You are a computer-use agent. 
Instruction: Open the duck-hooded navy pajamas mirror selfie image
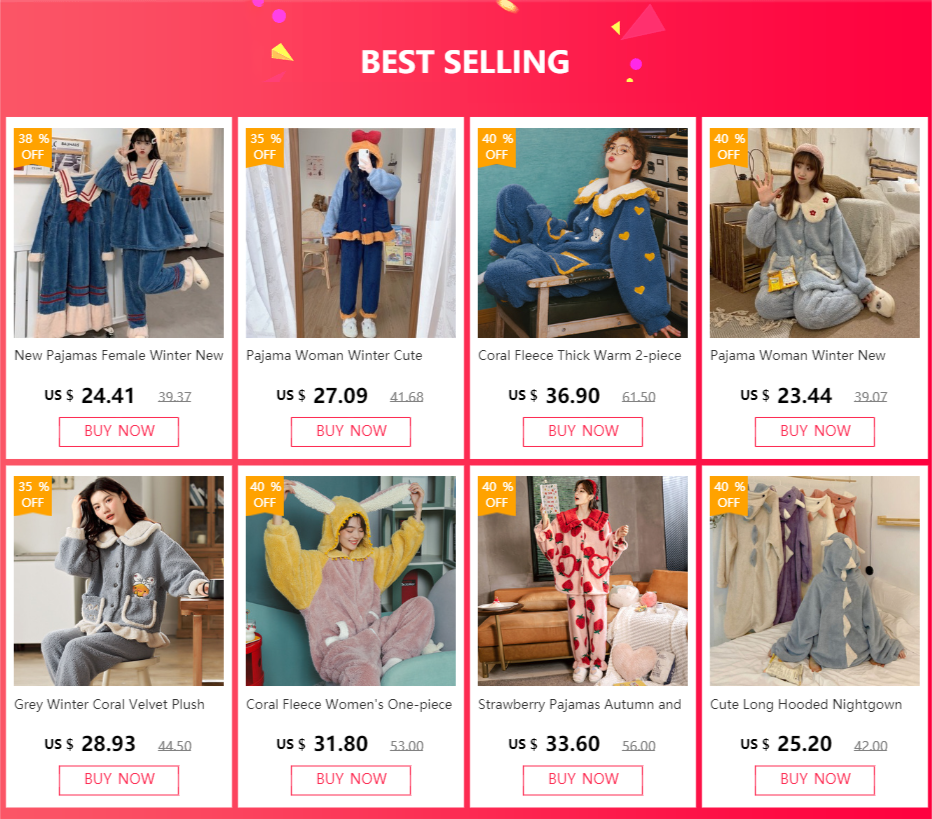click(x=351, y=233)
